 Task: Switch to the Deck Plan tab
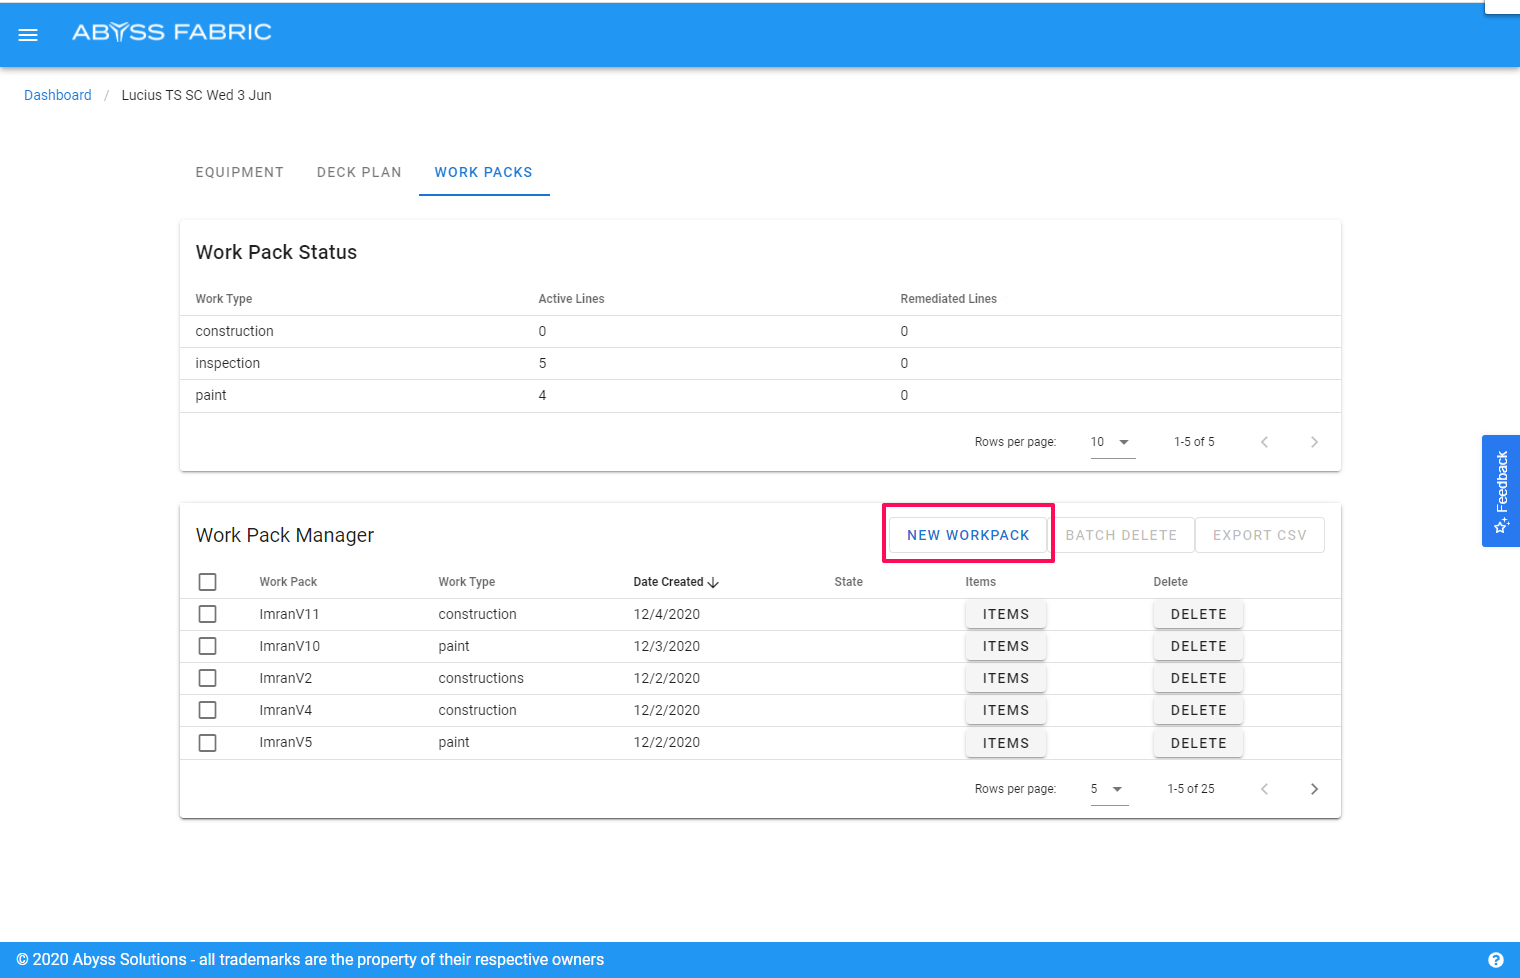(x=359, y=172)
